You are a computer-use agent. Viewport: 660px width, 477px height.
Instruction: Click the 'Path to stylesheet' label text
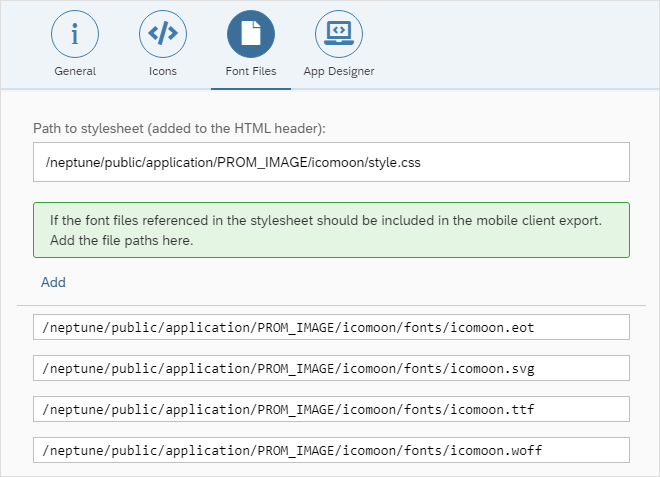(179, 128)
